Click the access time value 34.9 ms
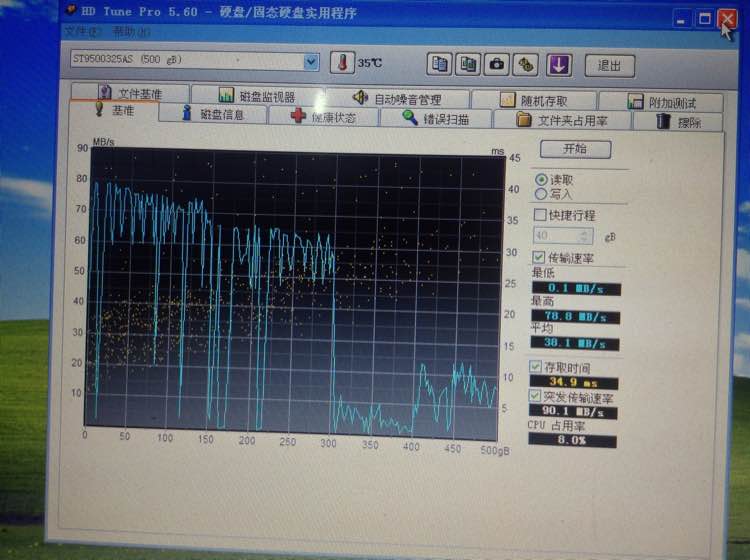750x560 pixels. 574,383
